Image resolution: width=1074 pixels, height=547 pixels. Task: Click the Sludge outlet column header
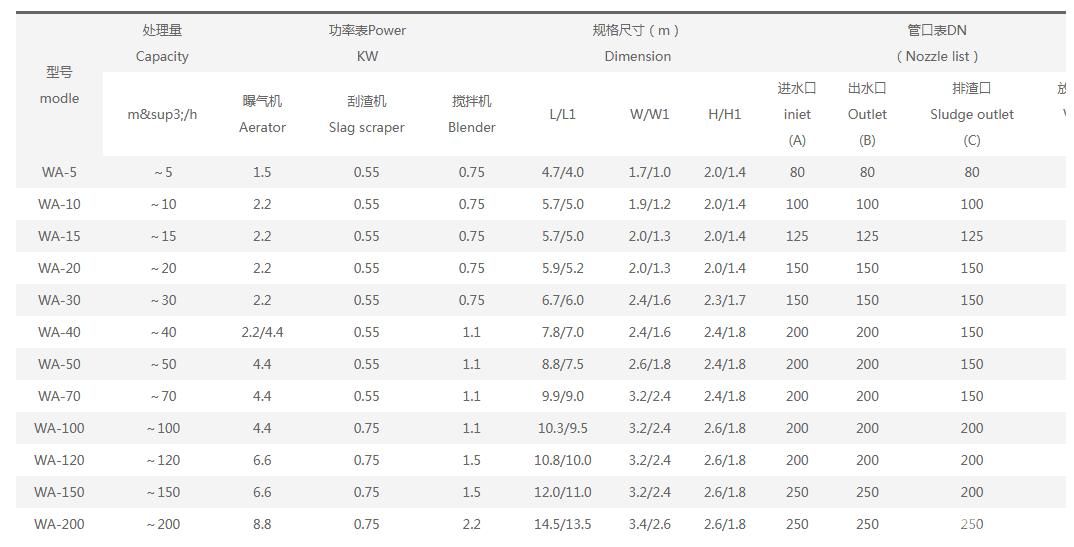click(971, 114)
